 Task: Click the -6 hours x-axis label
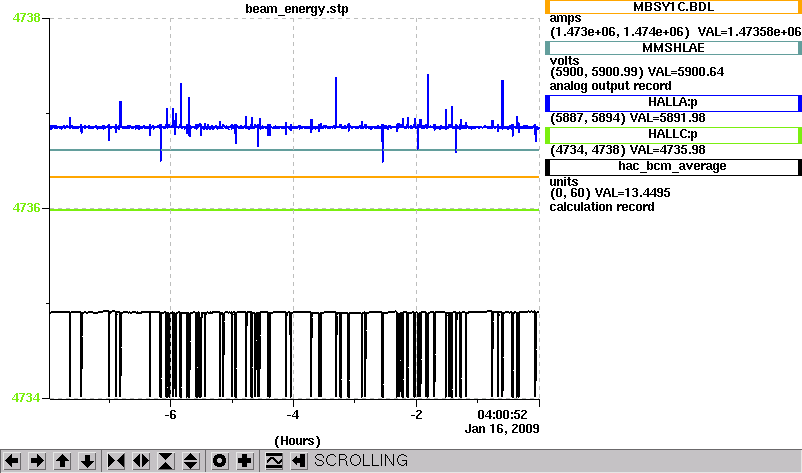(x=170, y=415)
